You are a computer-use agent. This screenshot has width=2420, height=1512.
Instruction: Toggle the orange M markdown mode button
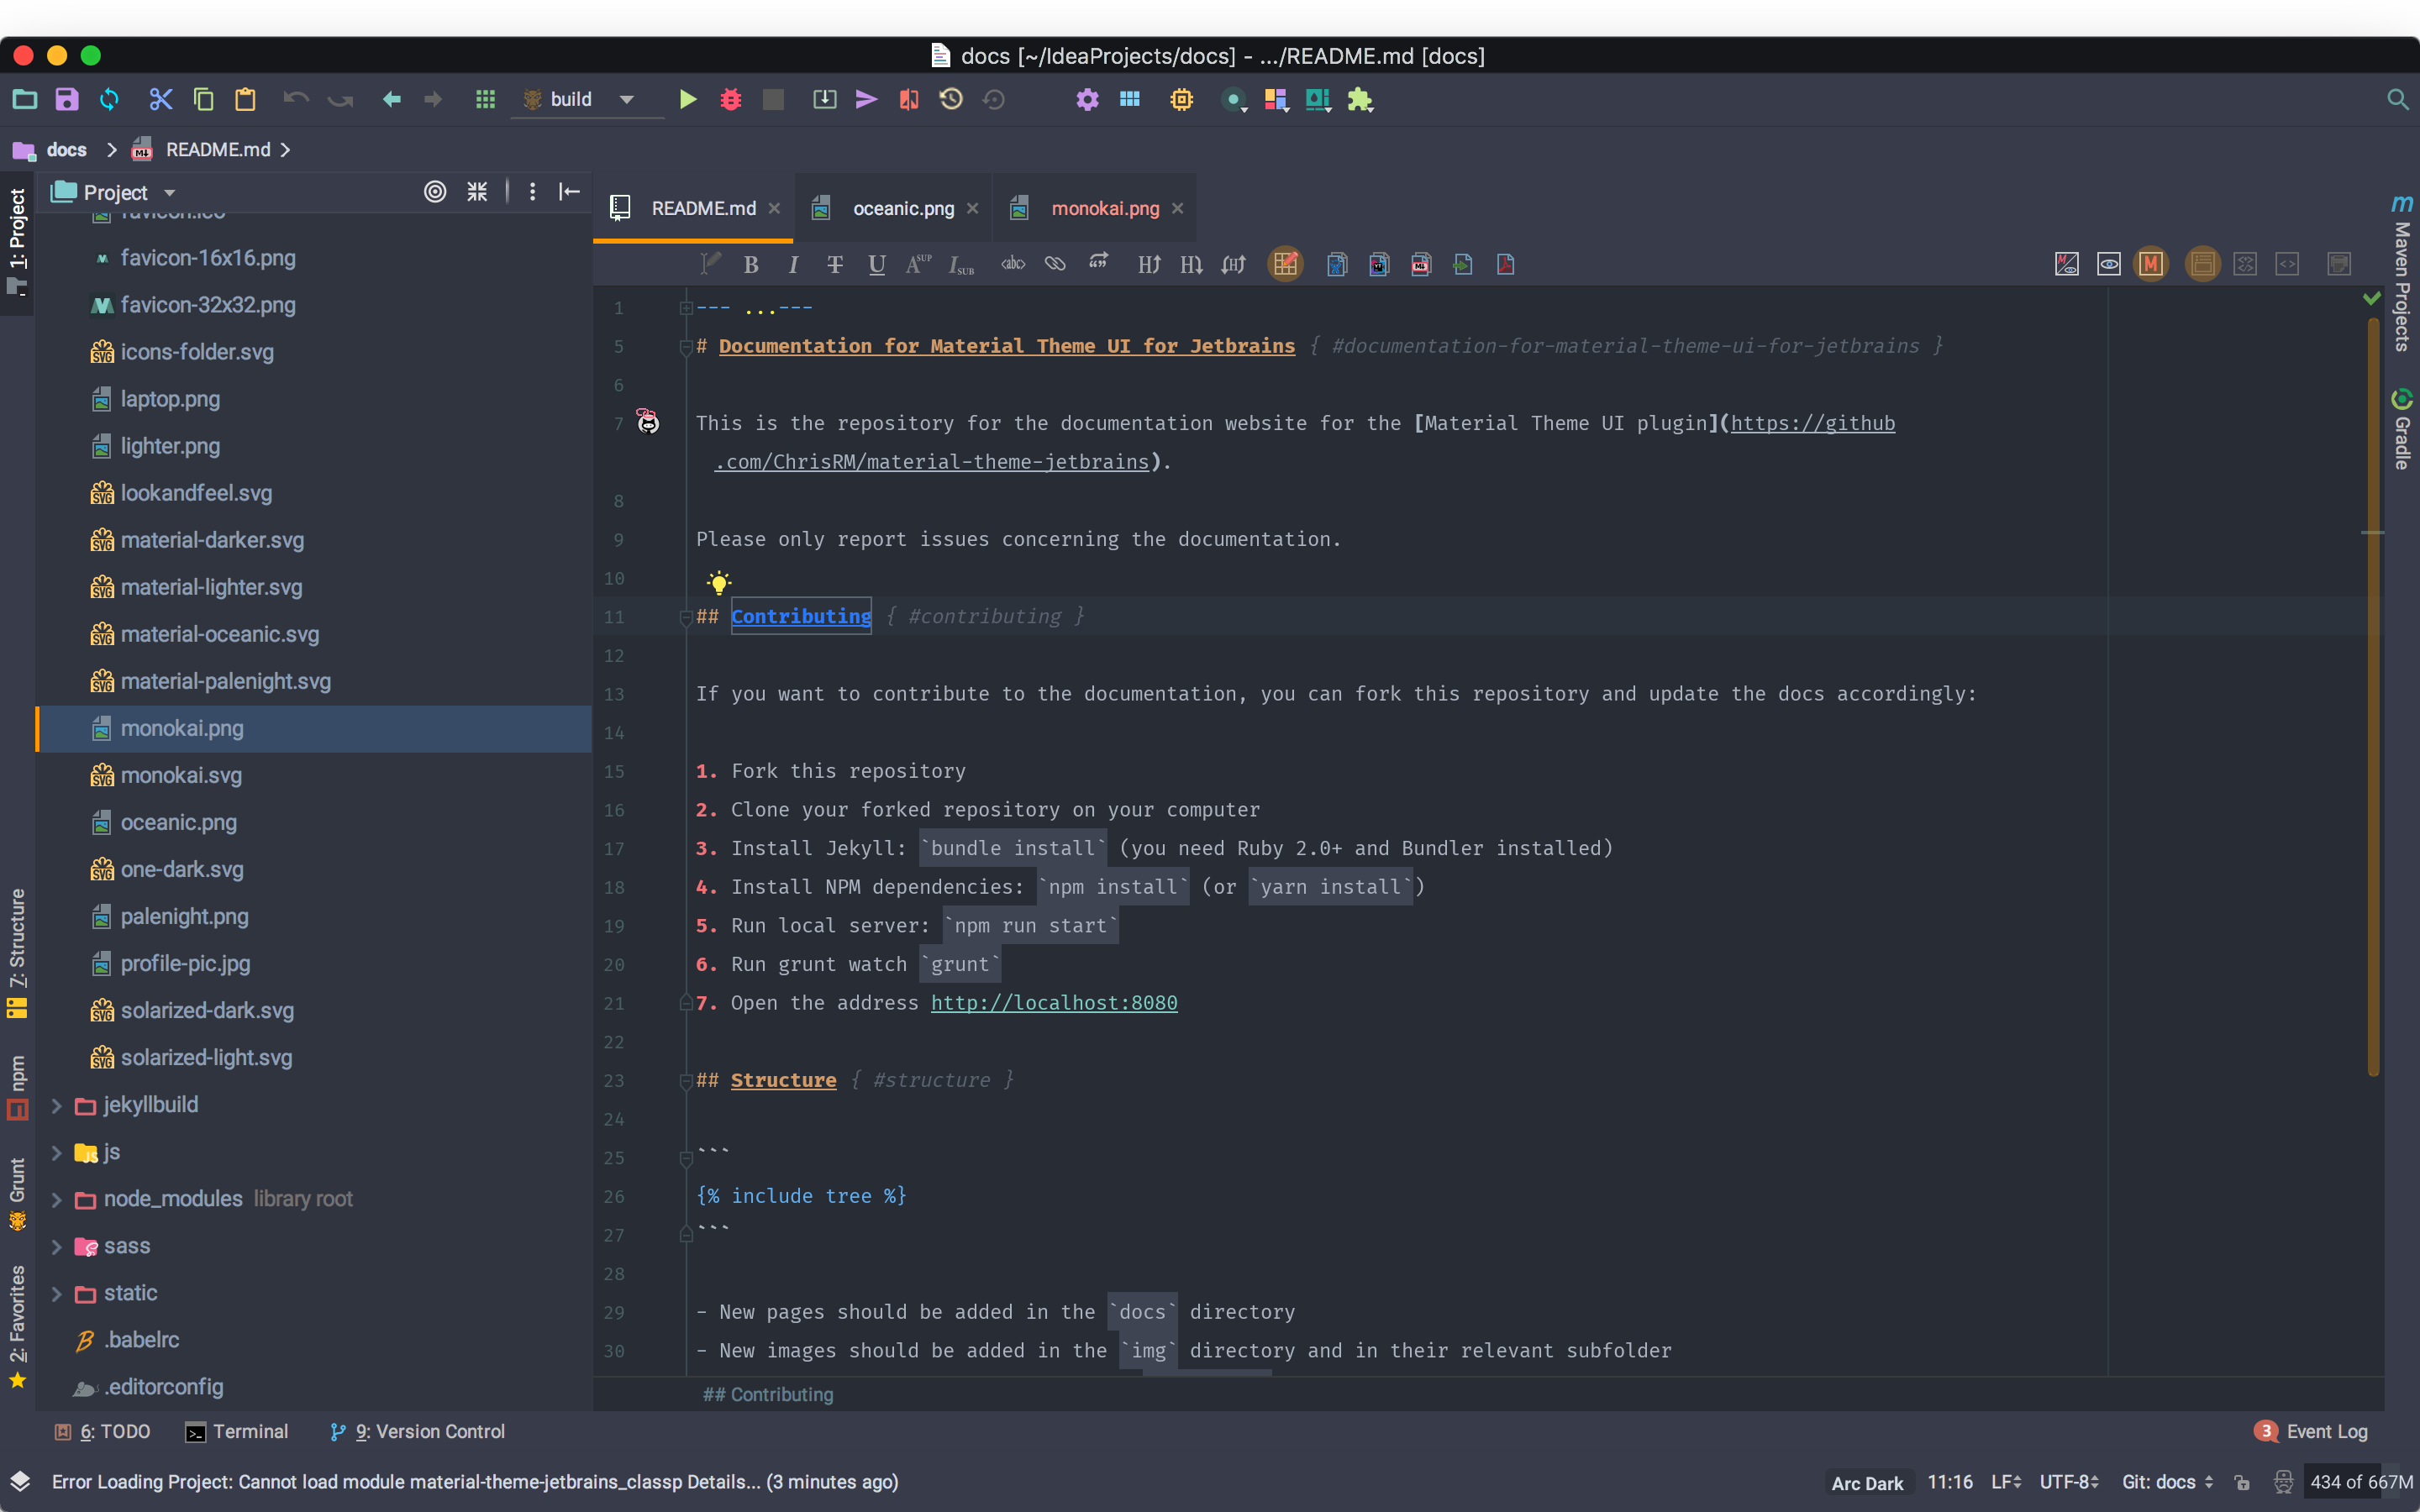pyautogui.click(x=2151, y=265)
